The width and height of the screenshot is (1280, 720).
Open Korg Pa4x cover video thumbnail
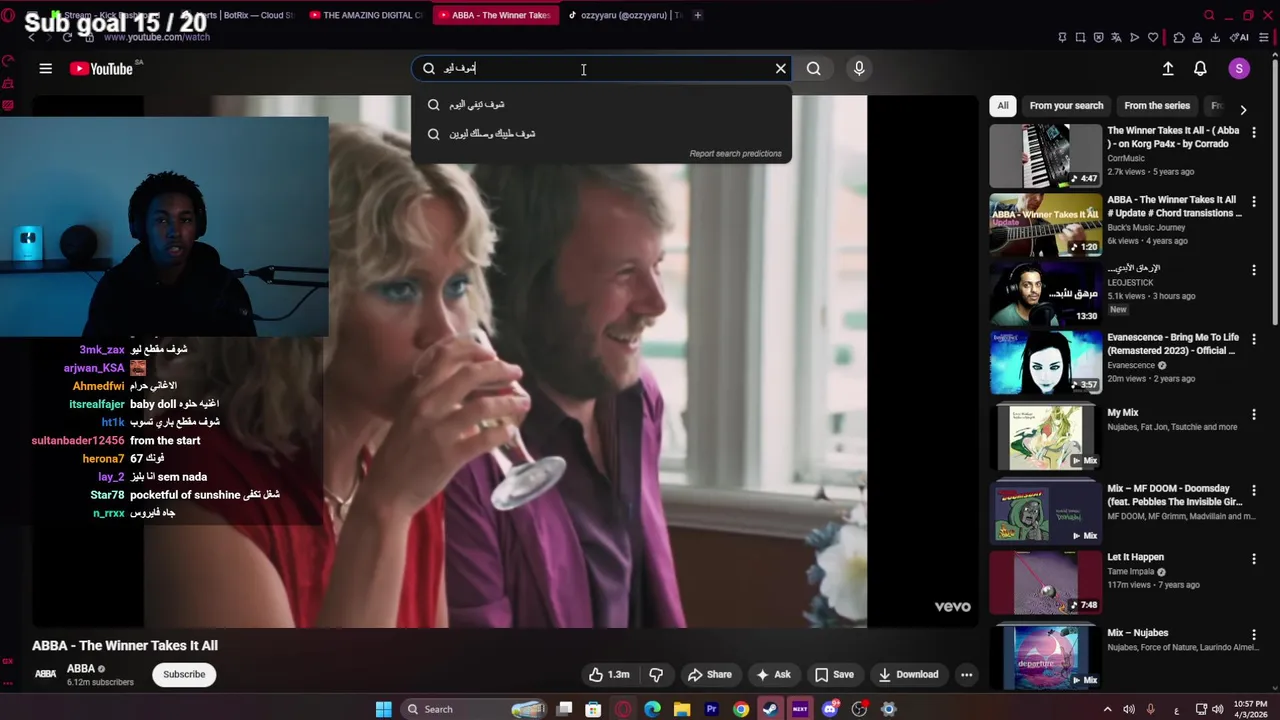(x=1045, y=155)
